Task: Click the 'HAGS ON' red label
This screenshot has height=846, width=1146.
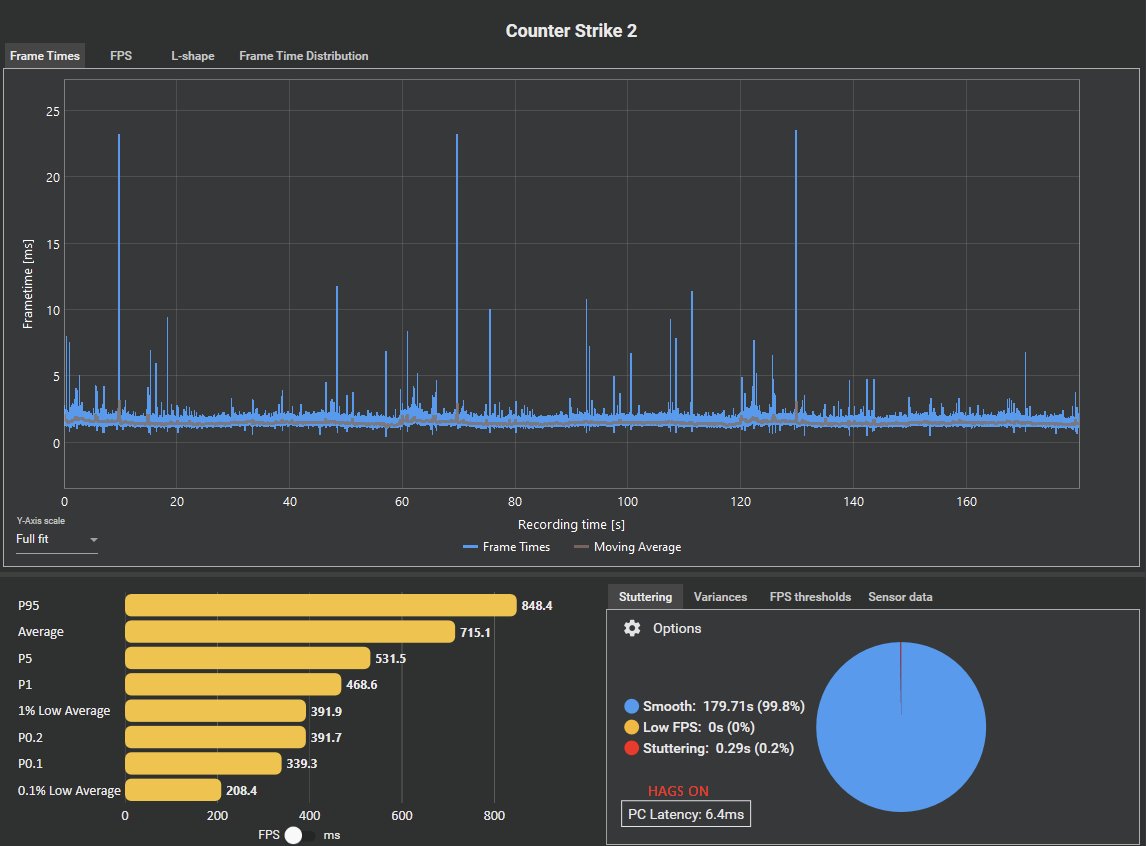Action: click(678, 791)
